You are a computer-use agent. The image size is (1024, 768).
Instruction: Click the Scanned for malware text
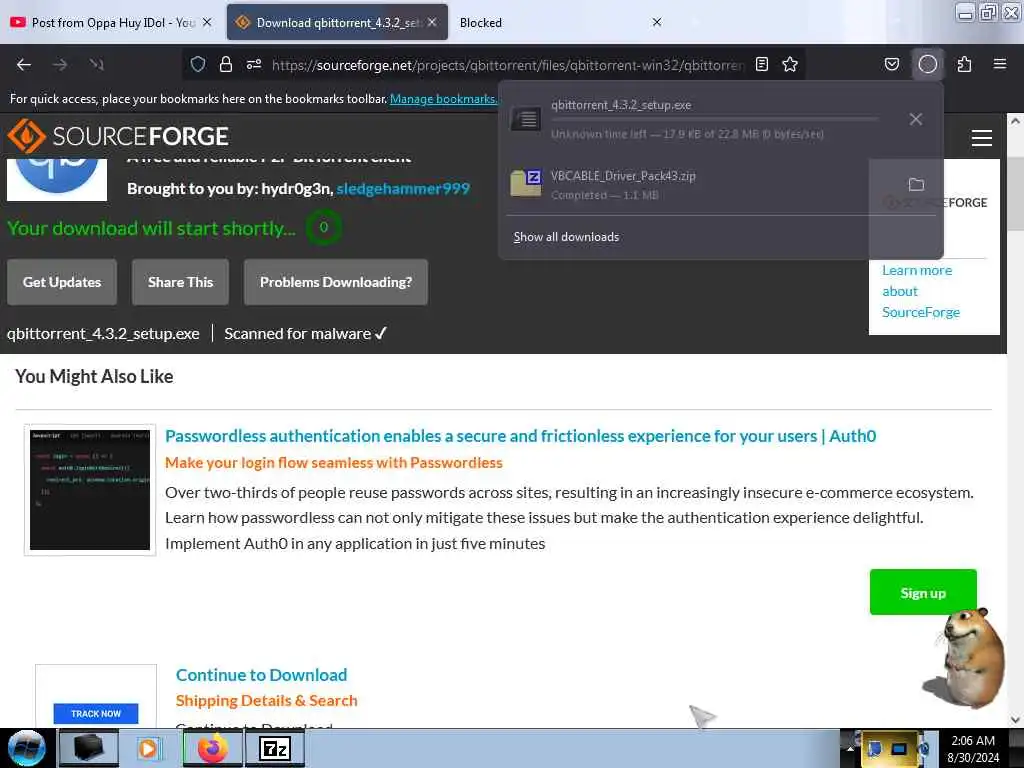pos(306,334)
